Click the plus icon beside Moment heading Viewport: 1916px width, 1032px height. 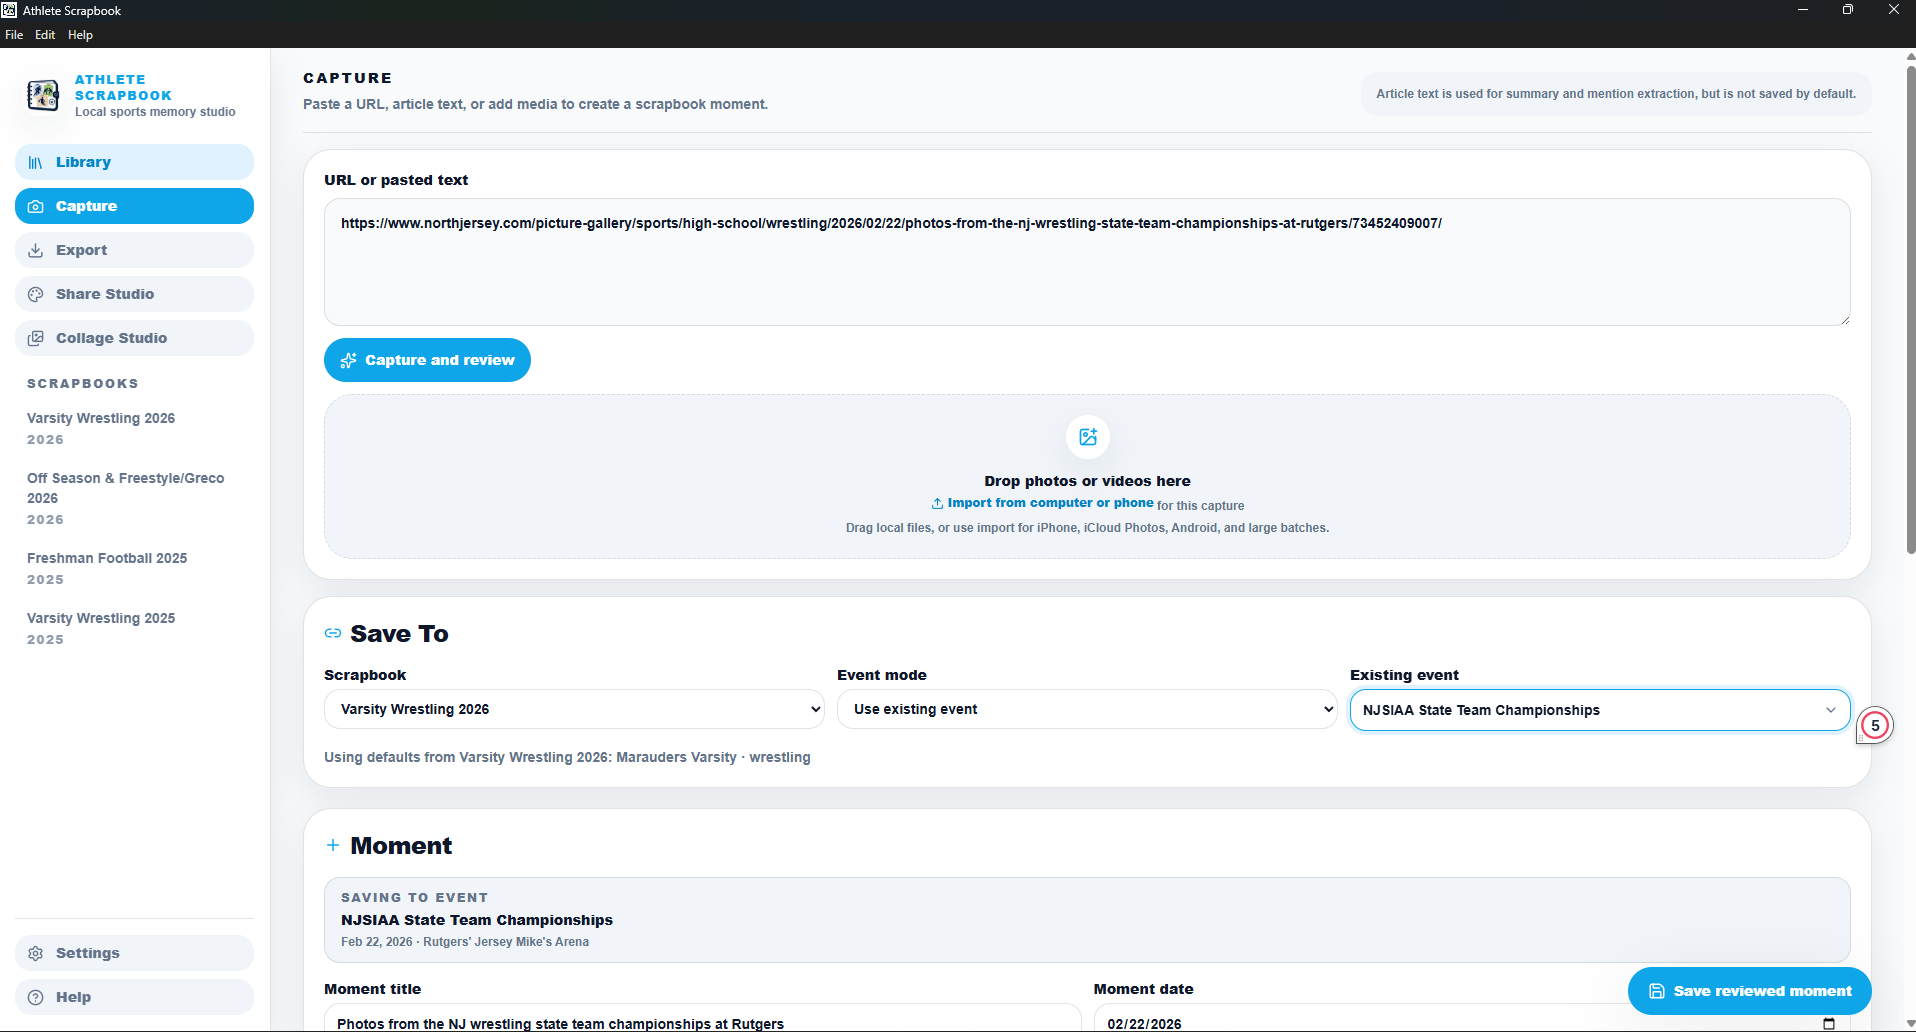pyautogui.click(x=333, y=845)
